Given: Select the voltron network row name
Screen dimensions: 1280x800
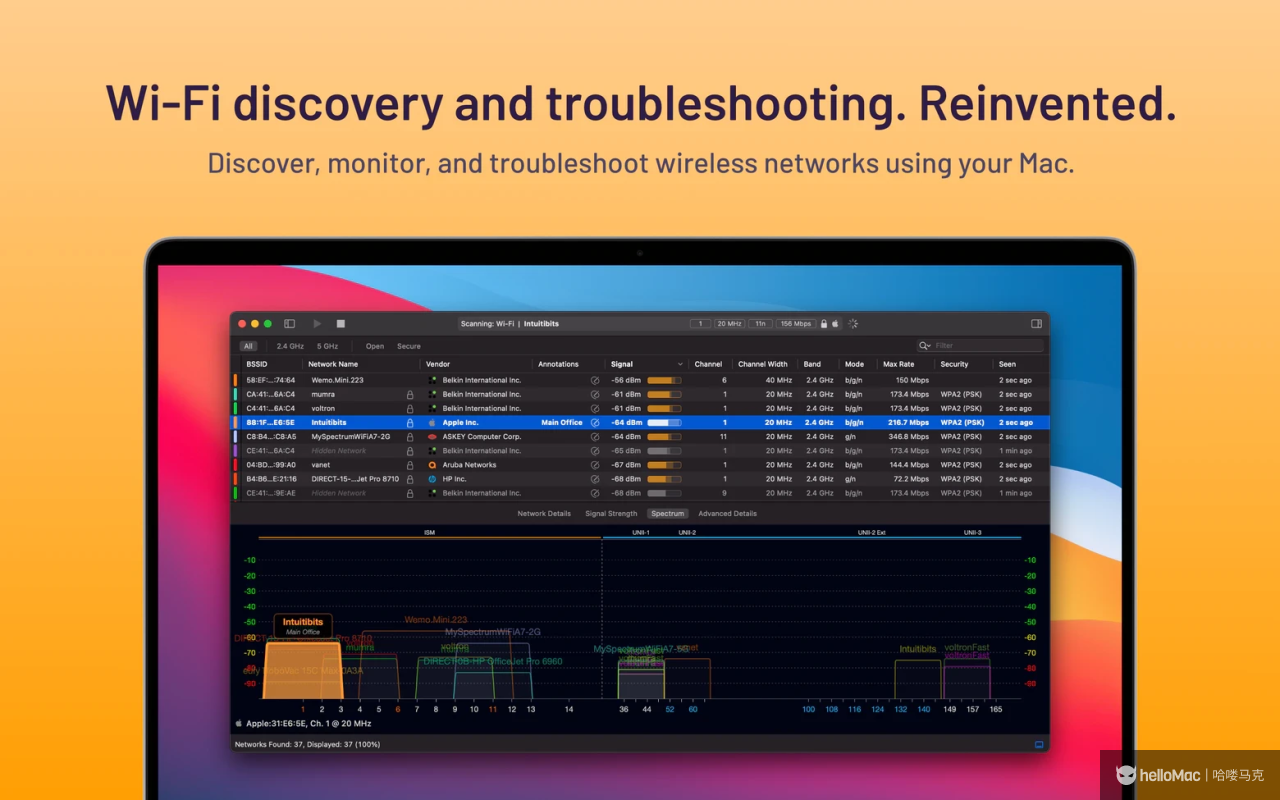Looking at the screenshot, I should point(323,408).
